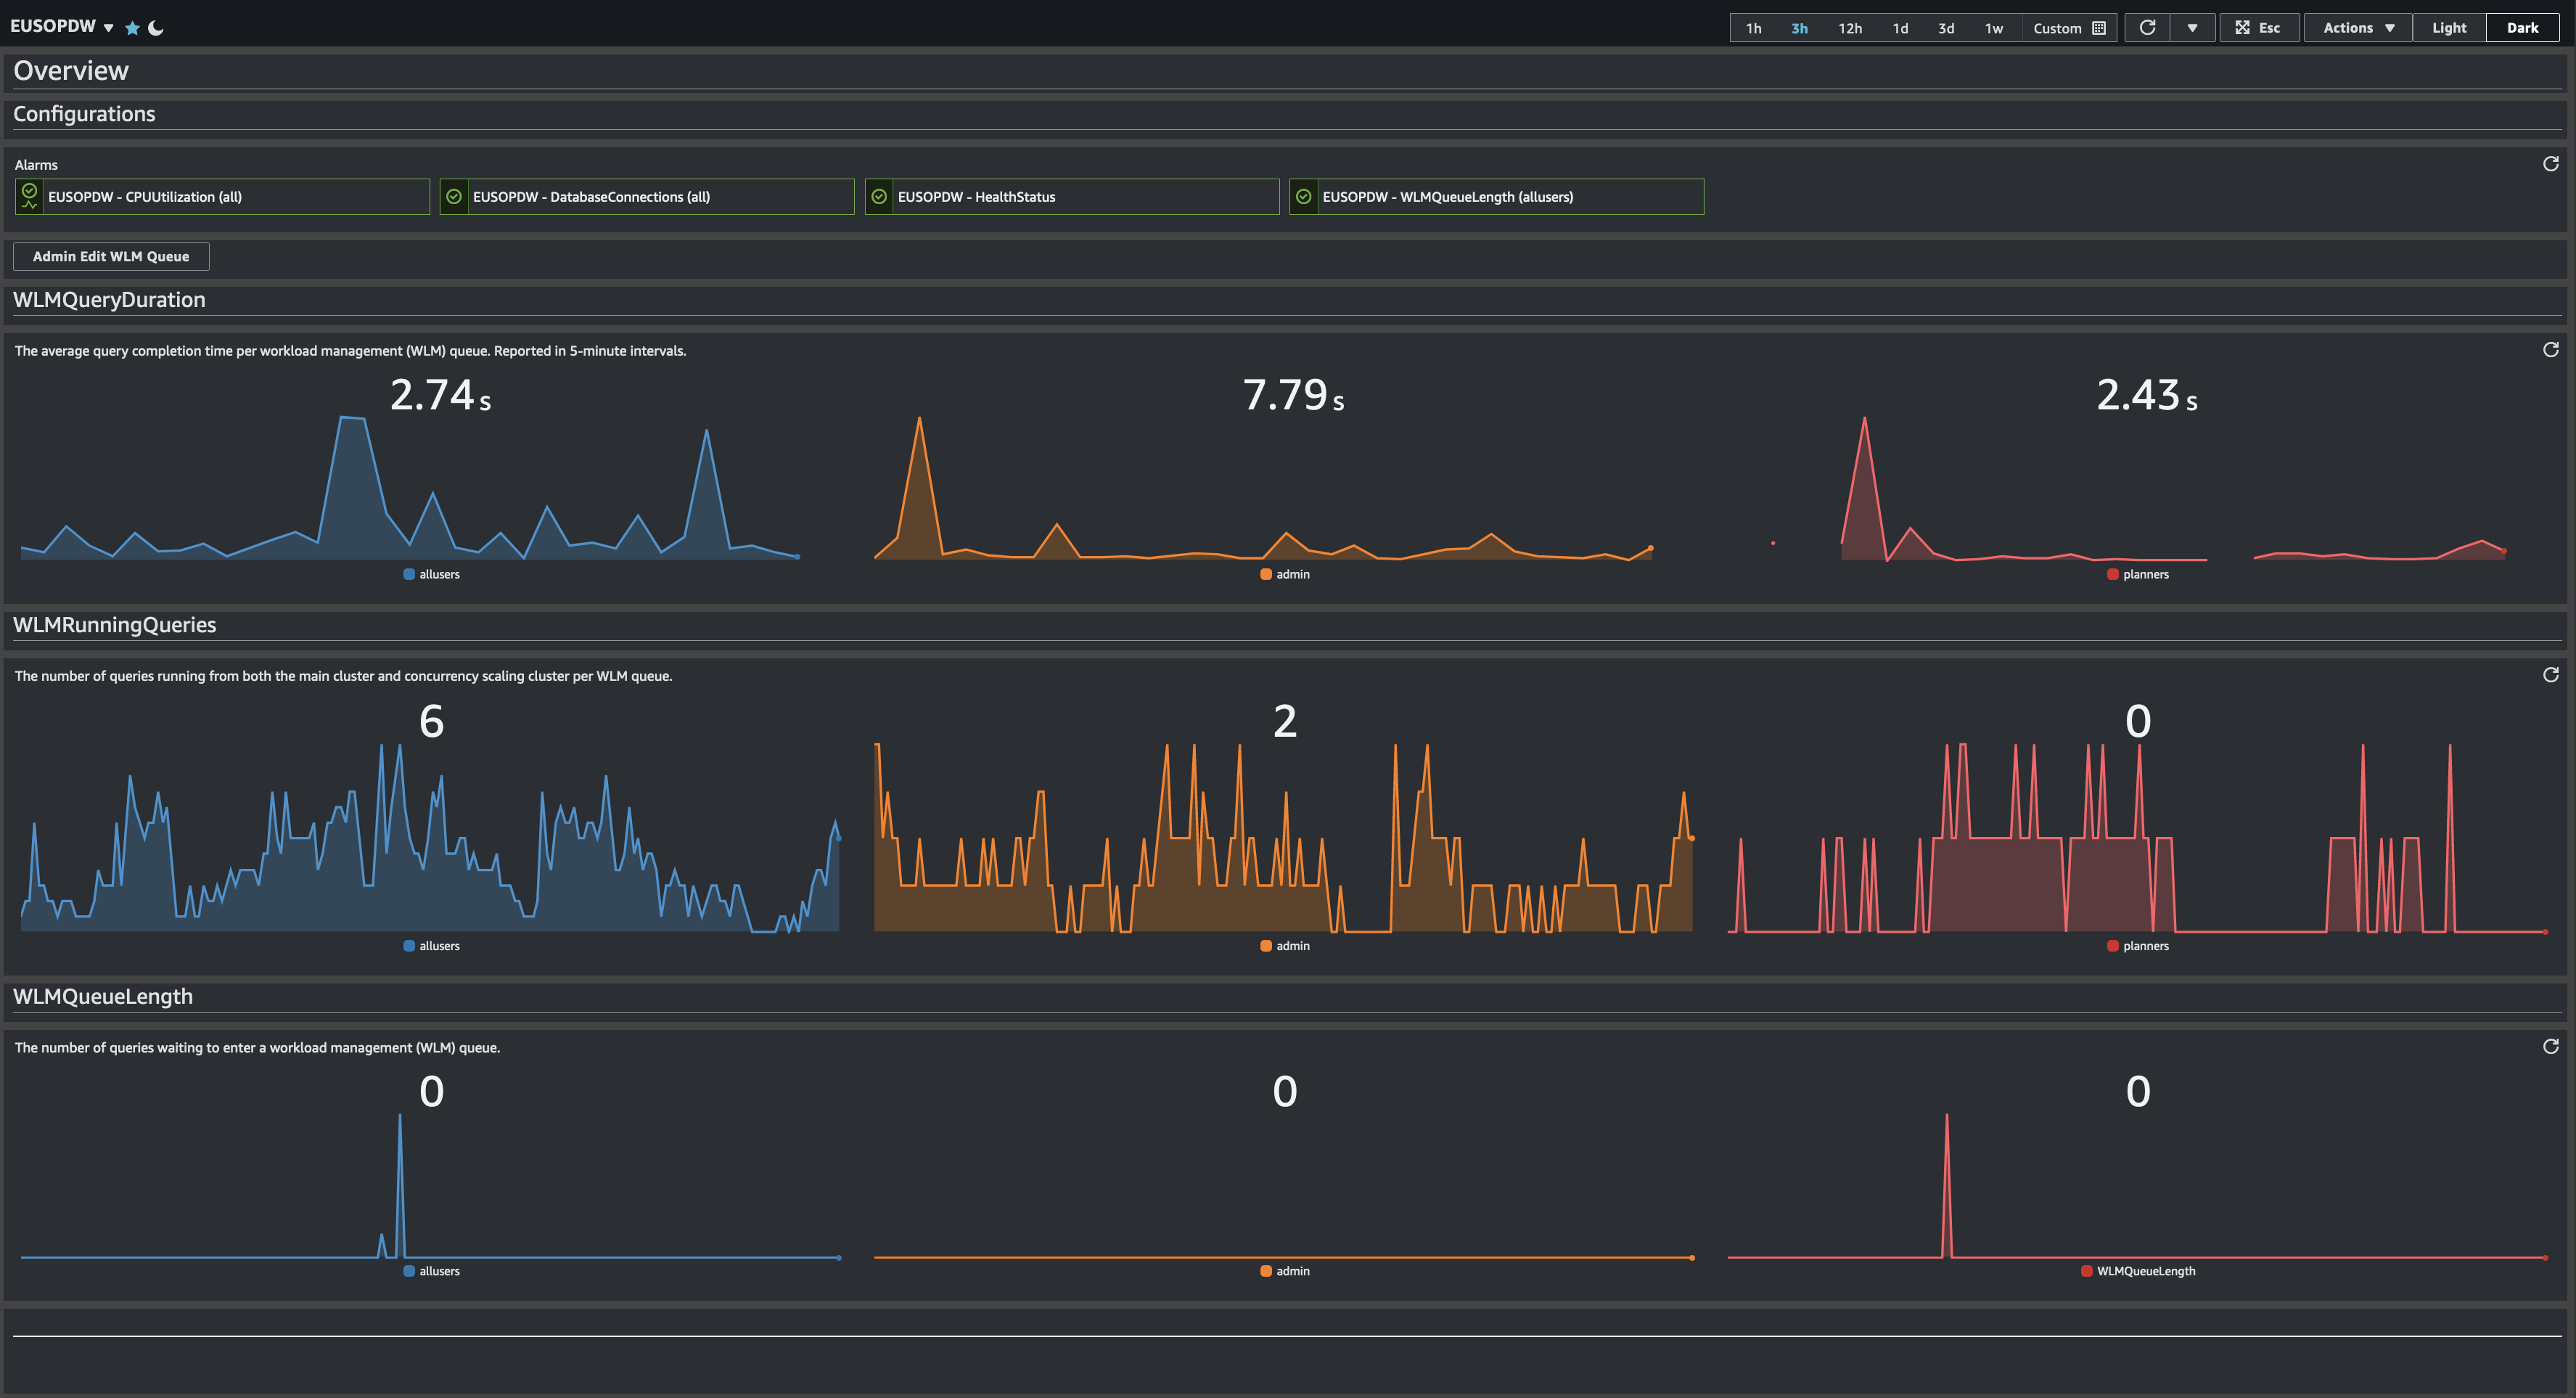Set time range to 3h

[x=1799, y=28]
